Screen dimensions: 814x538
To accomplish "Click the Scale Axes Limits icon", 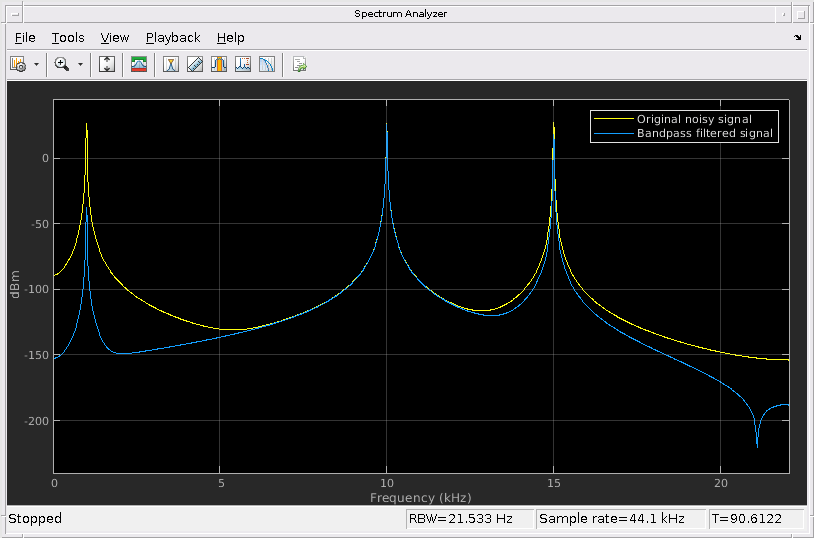I will 108,65.
